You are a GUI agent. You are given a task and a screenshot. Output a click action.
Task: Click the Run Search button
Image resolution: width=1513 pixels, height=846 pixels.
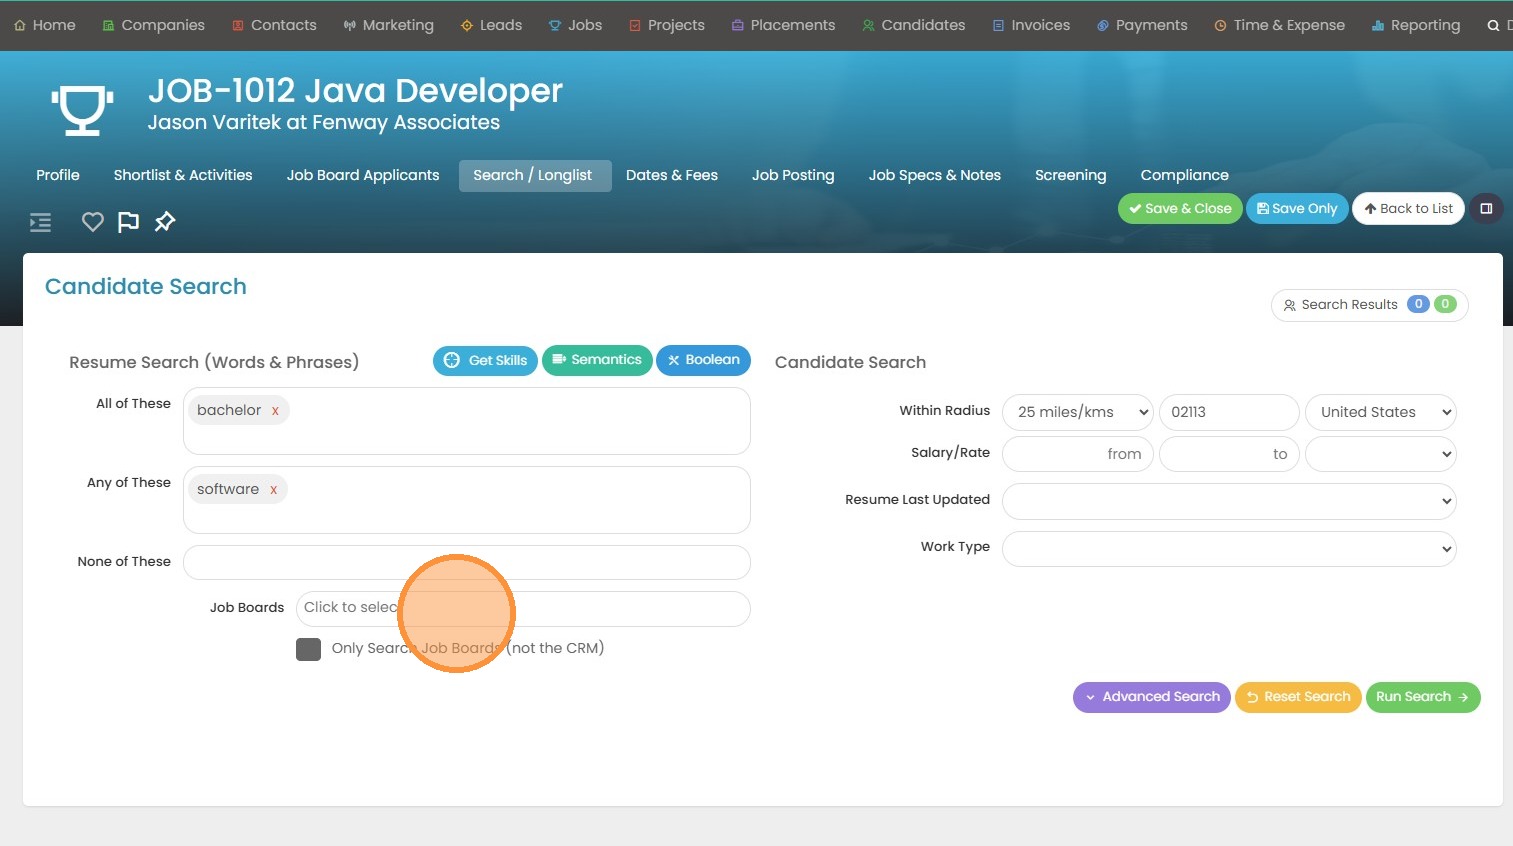point(1421,697)
